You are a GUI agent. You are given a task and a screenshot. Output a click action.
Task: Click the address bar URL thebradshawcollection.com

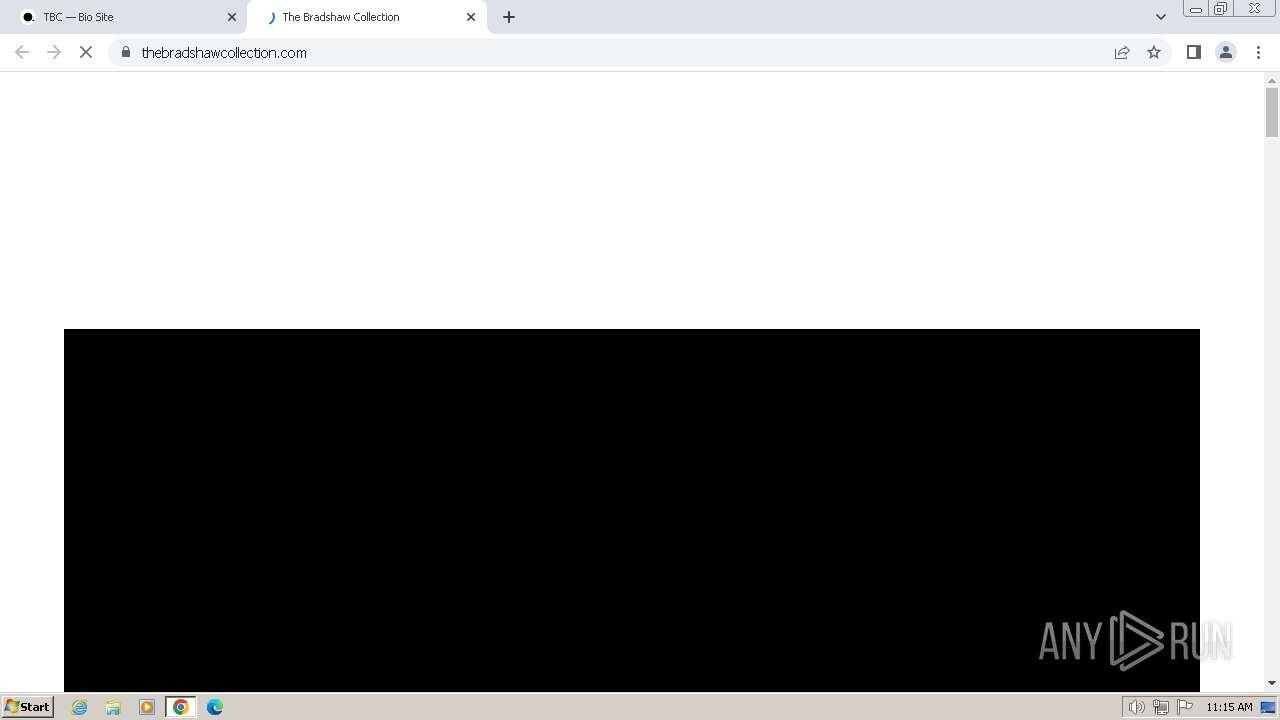click(x=224, y=53)
